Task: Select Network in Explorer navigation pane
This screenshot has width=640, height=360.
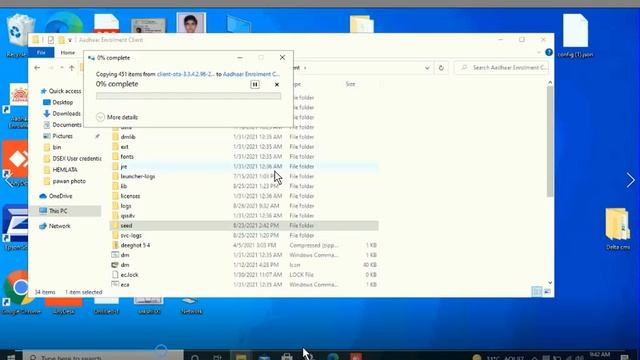Action: 55,226
